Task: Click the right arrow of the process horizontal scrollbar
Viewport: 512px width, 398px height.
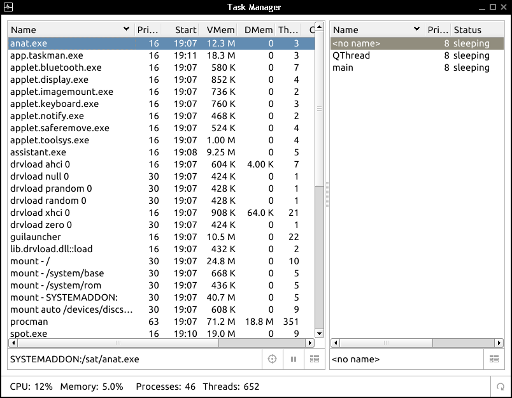Action: click(310, 343)
